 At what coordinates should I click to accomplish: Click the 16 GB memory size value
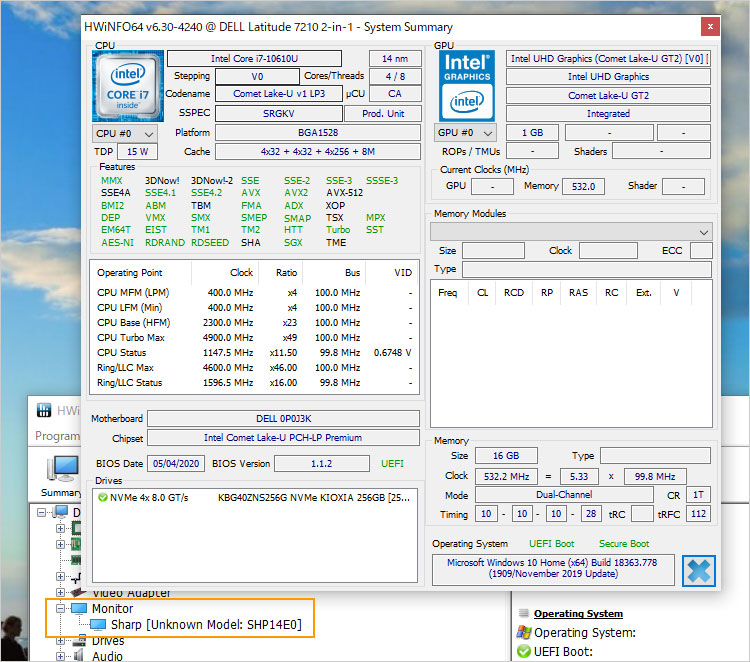[506, 455]
